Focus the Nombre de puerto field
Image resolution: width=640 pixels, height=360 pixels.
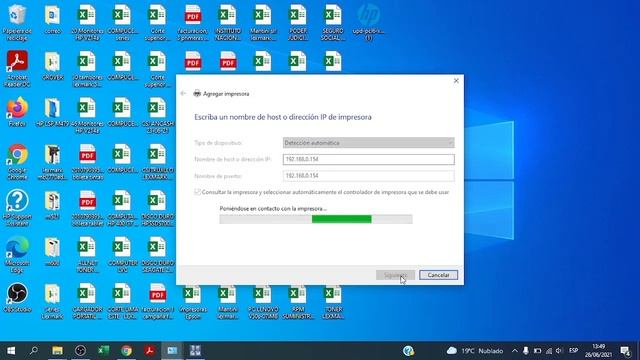pyautogui.click(x=368, y=176)
